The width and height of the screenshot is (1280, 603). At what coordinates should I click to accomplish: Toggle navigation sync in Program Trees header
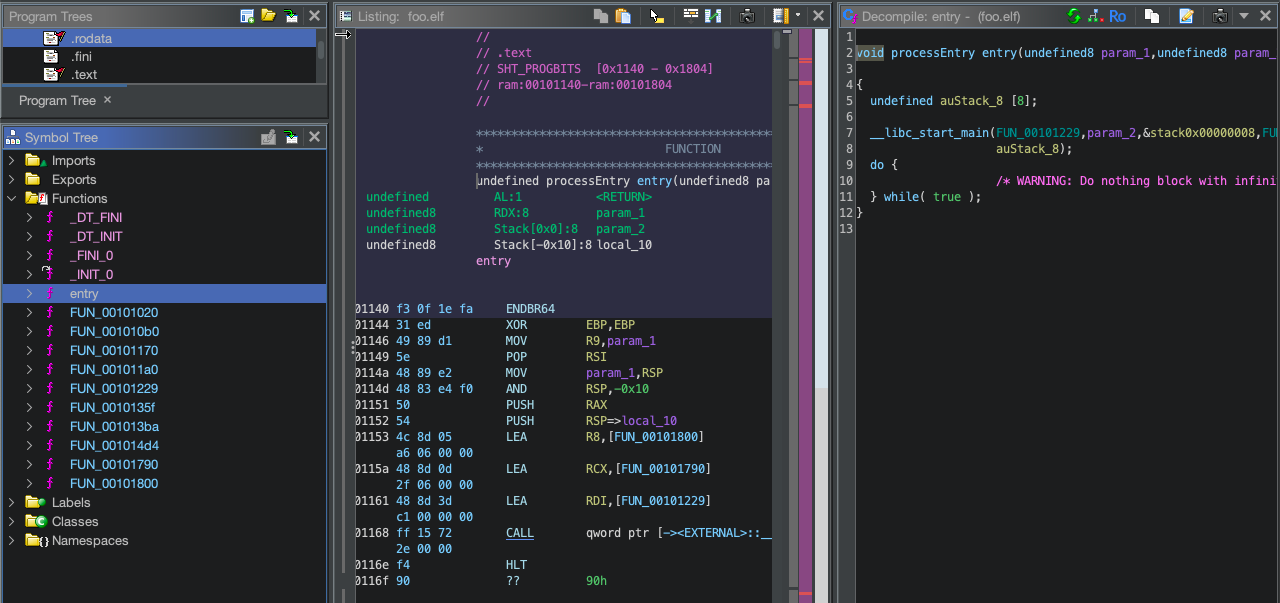click(x=290, y=16)
